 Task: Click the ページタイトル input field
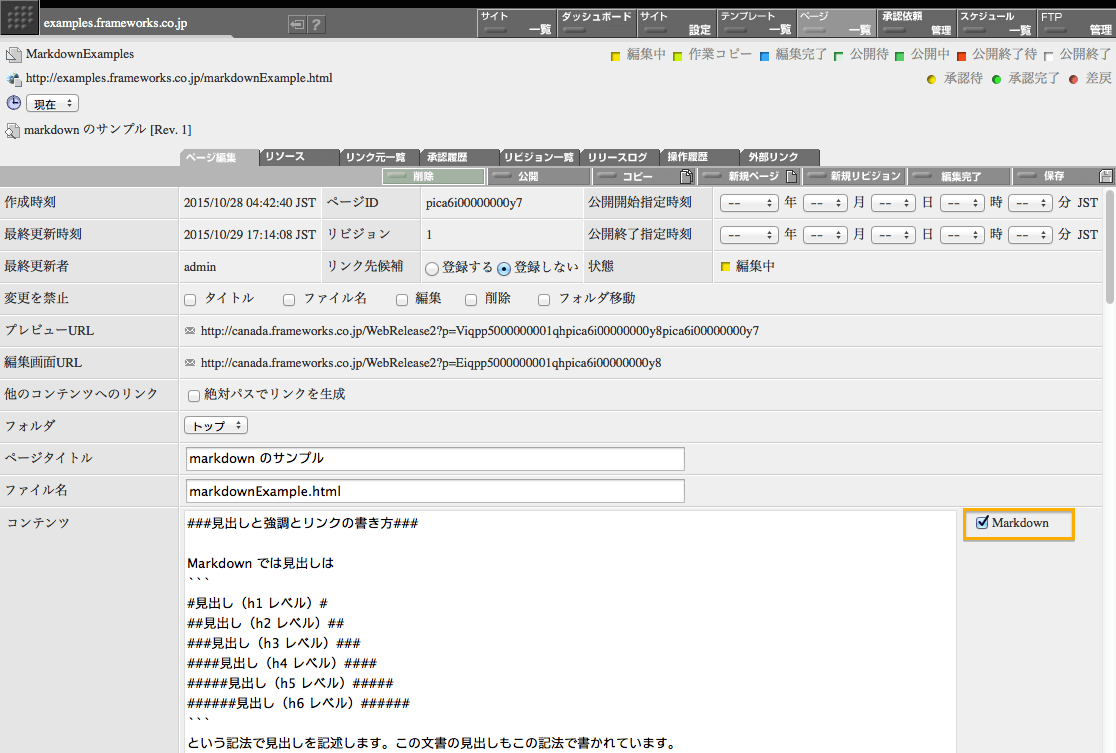click(x=436, y=459)
